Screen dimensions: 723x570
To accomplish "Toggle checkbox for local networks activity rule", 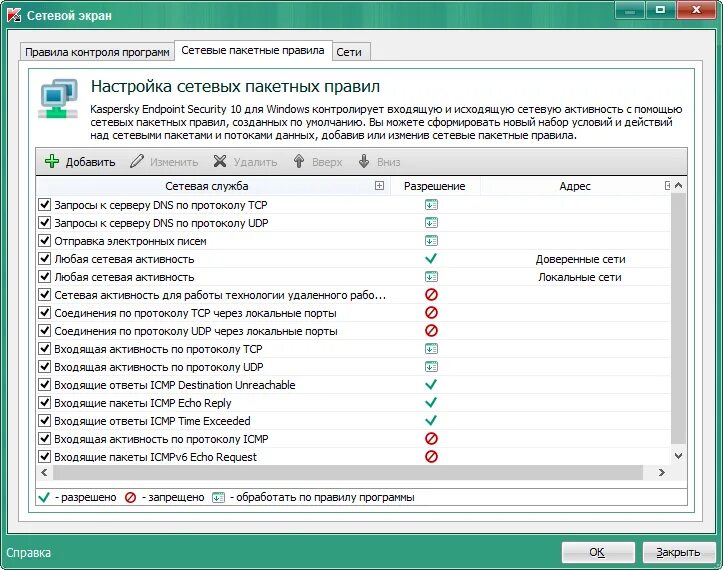I will point(44,276).
